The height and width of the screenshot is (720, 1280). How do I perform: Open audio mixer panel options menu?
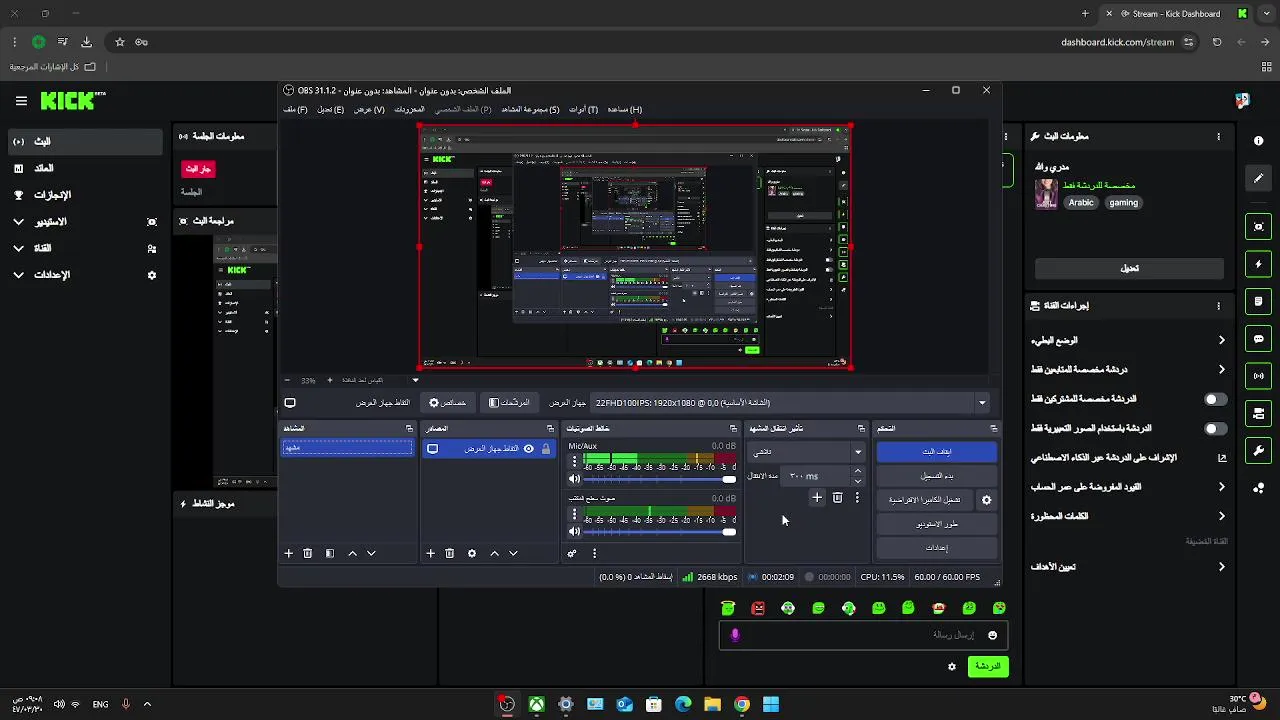(x=594, y=553)
